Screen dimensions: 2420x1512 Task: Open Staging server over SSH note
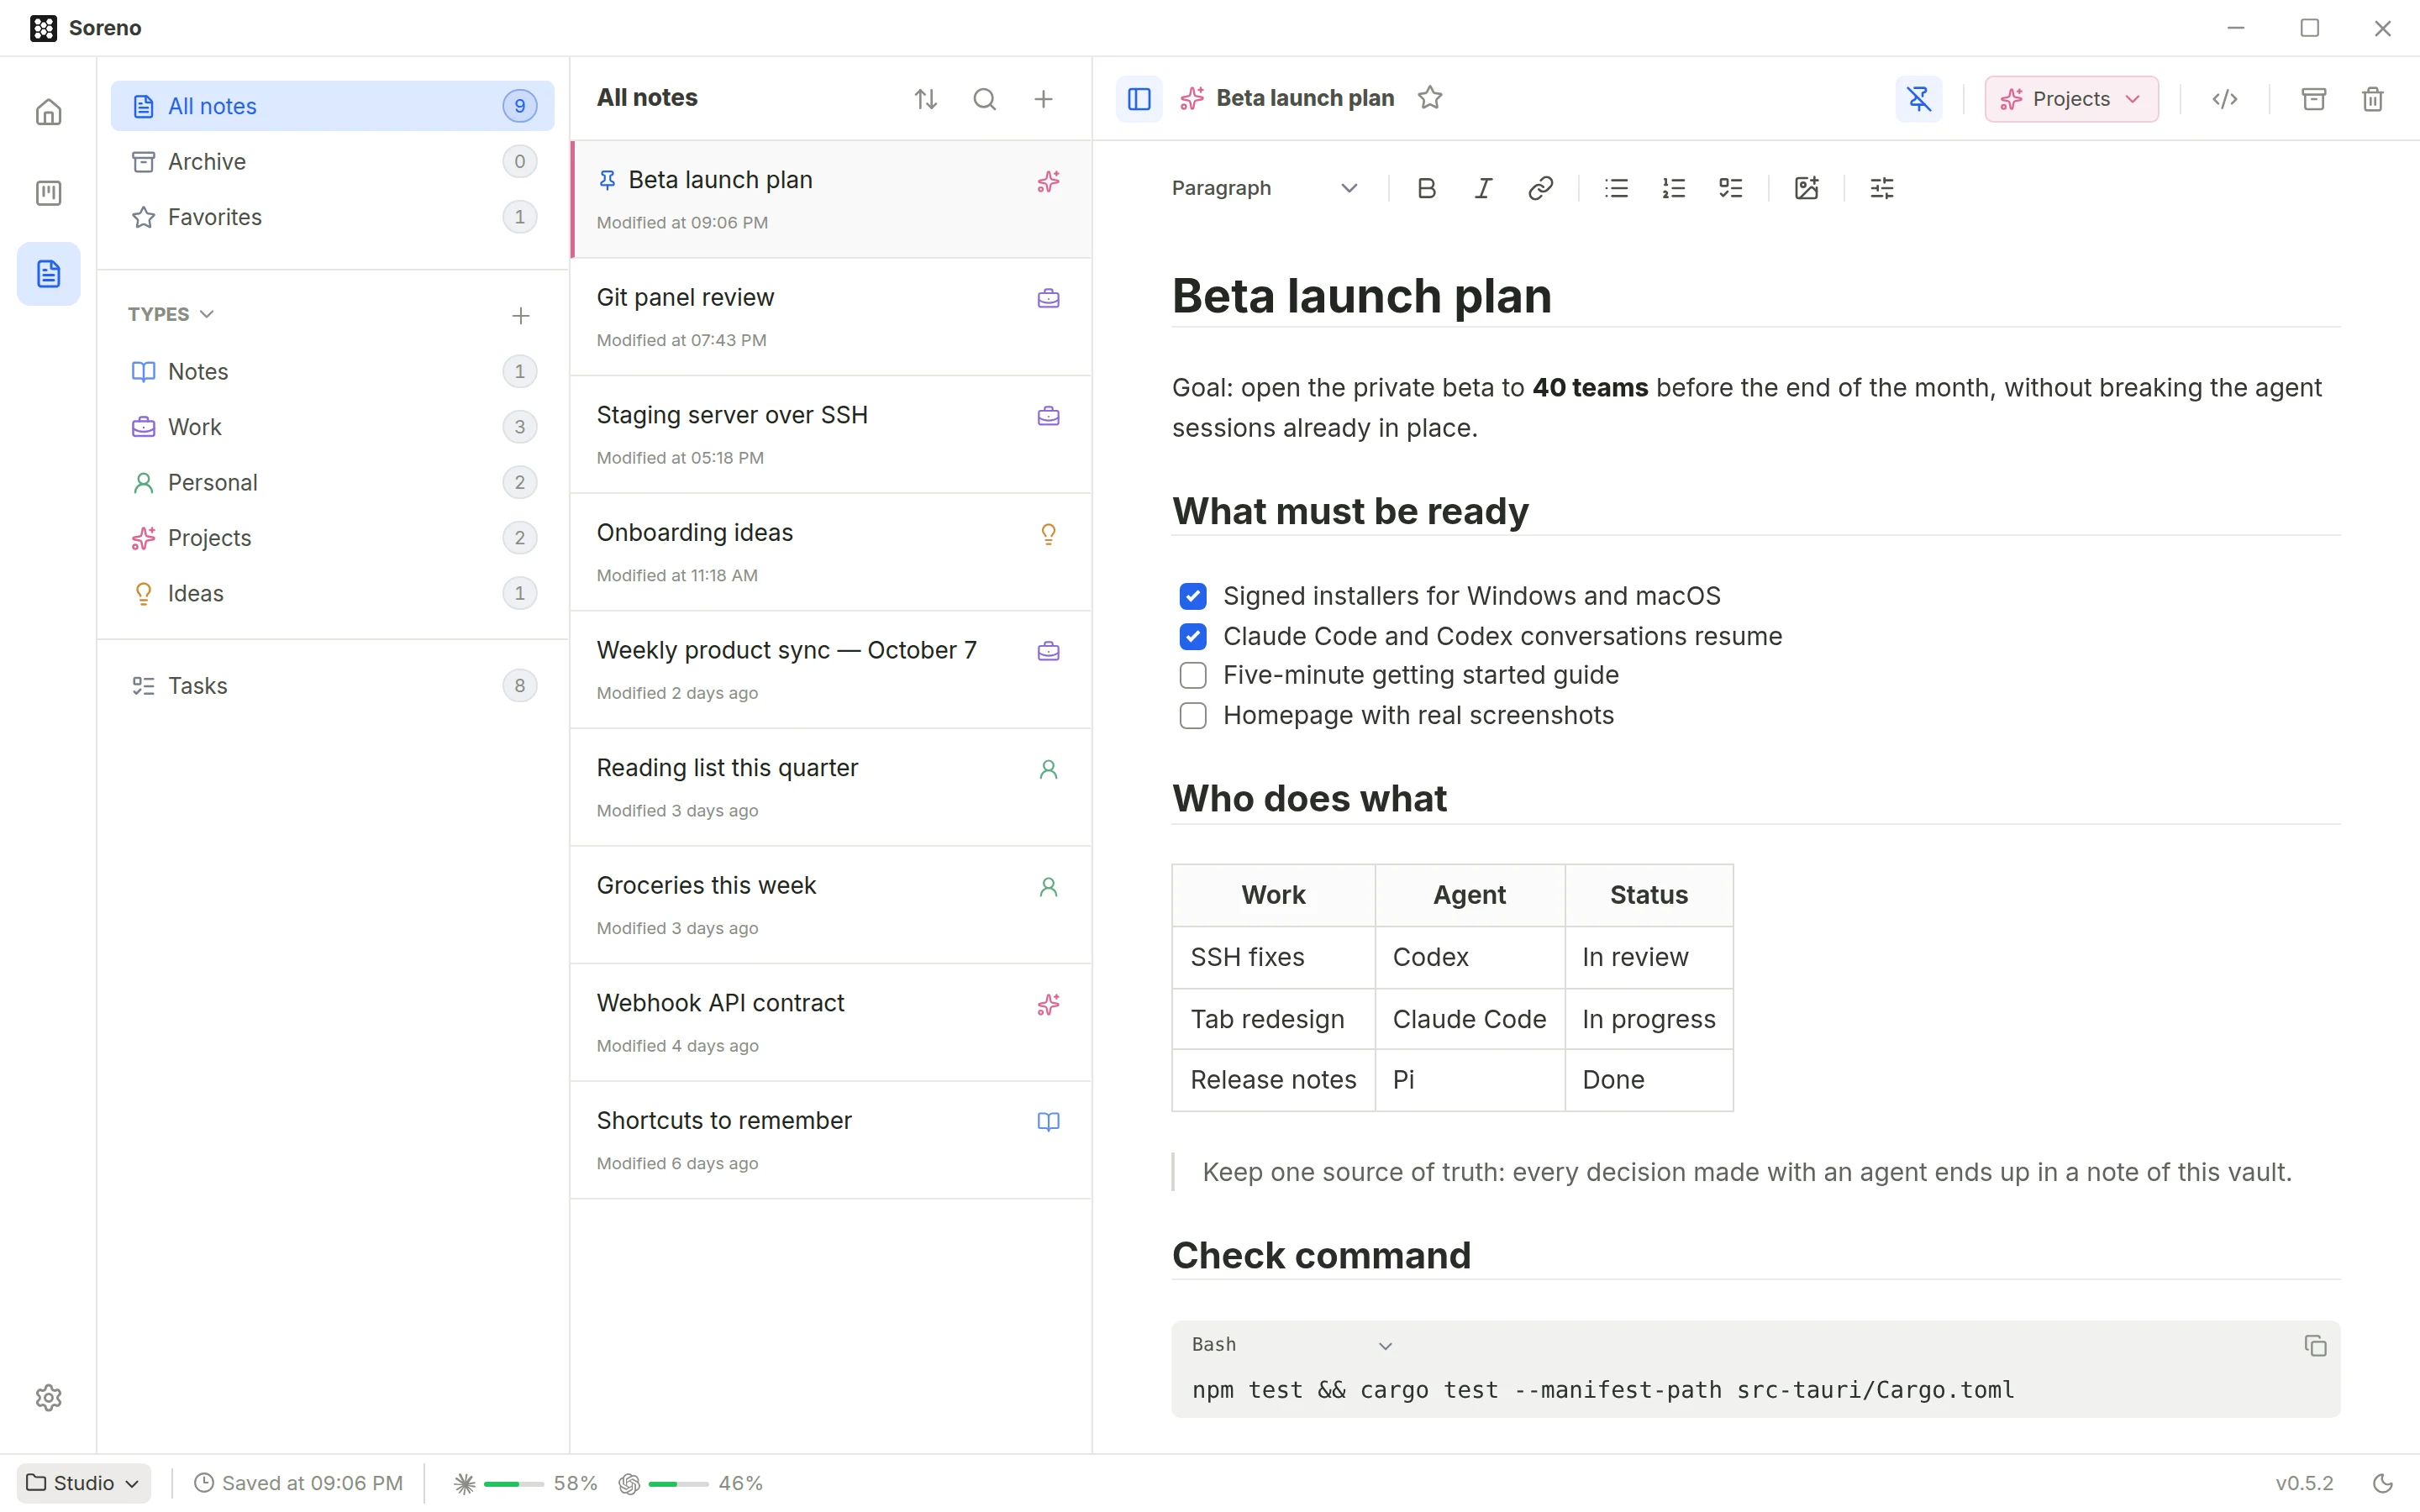(831, 434)
